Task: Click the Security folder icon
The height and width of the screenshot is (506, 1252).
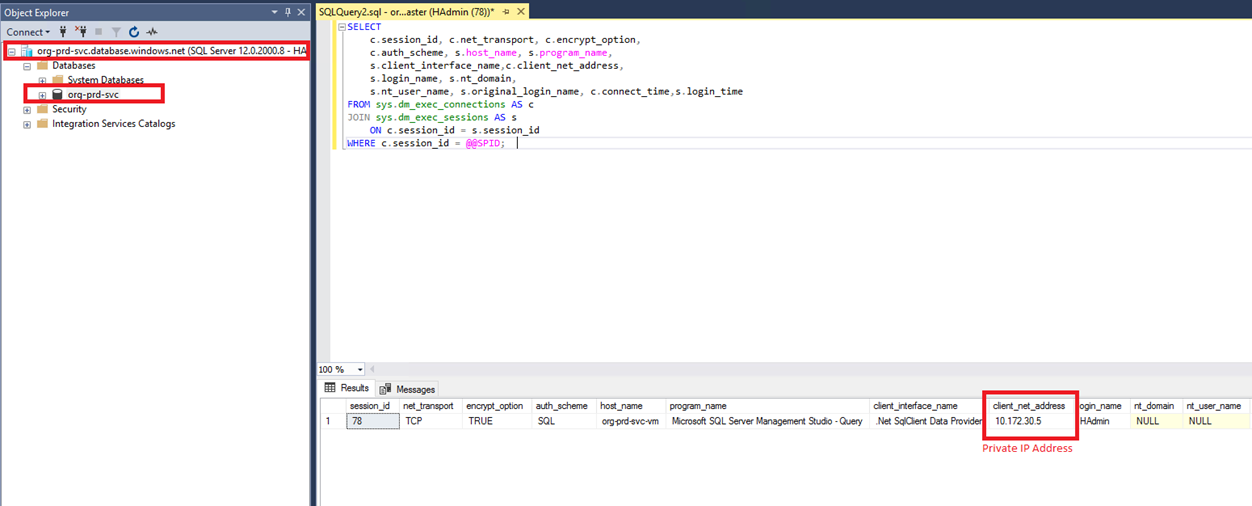Action: [x=42, y=110]
